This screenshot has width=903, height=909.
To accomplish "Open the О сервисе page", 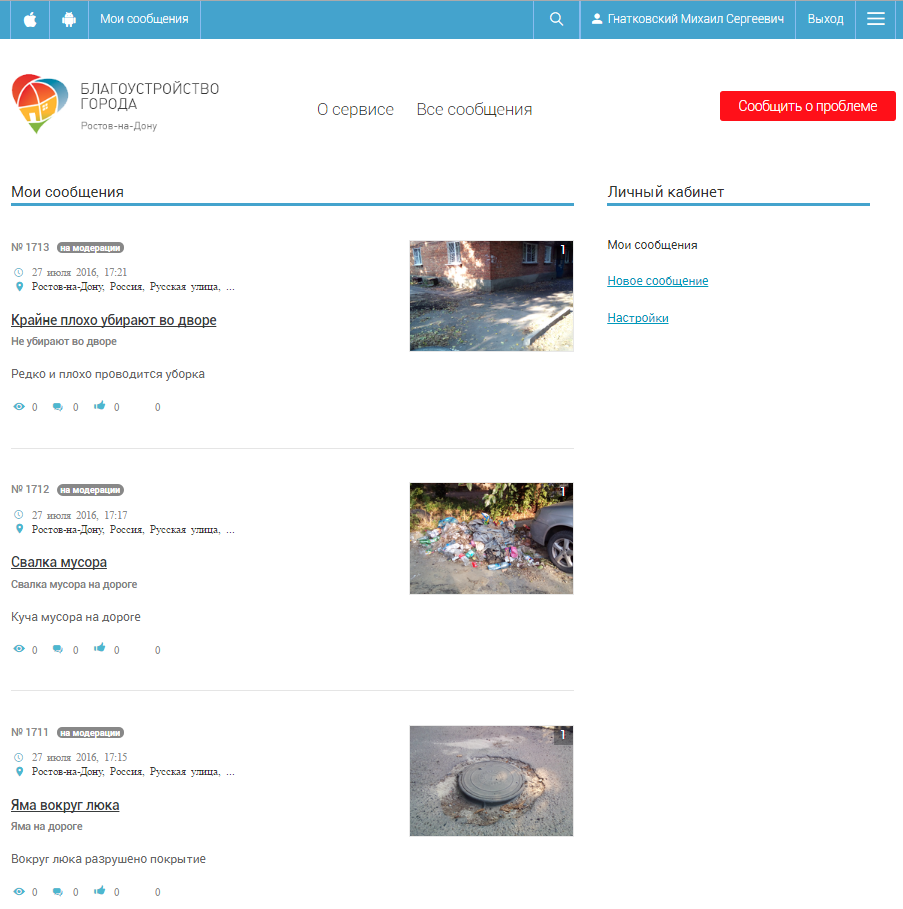I will tap(355, 110).
